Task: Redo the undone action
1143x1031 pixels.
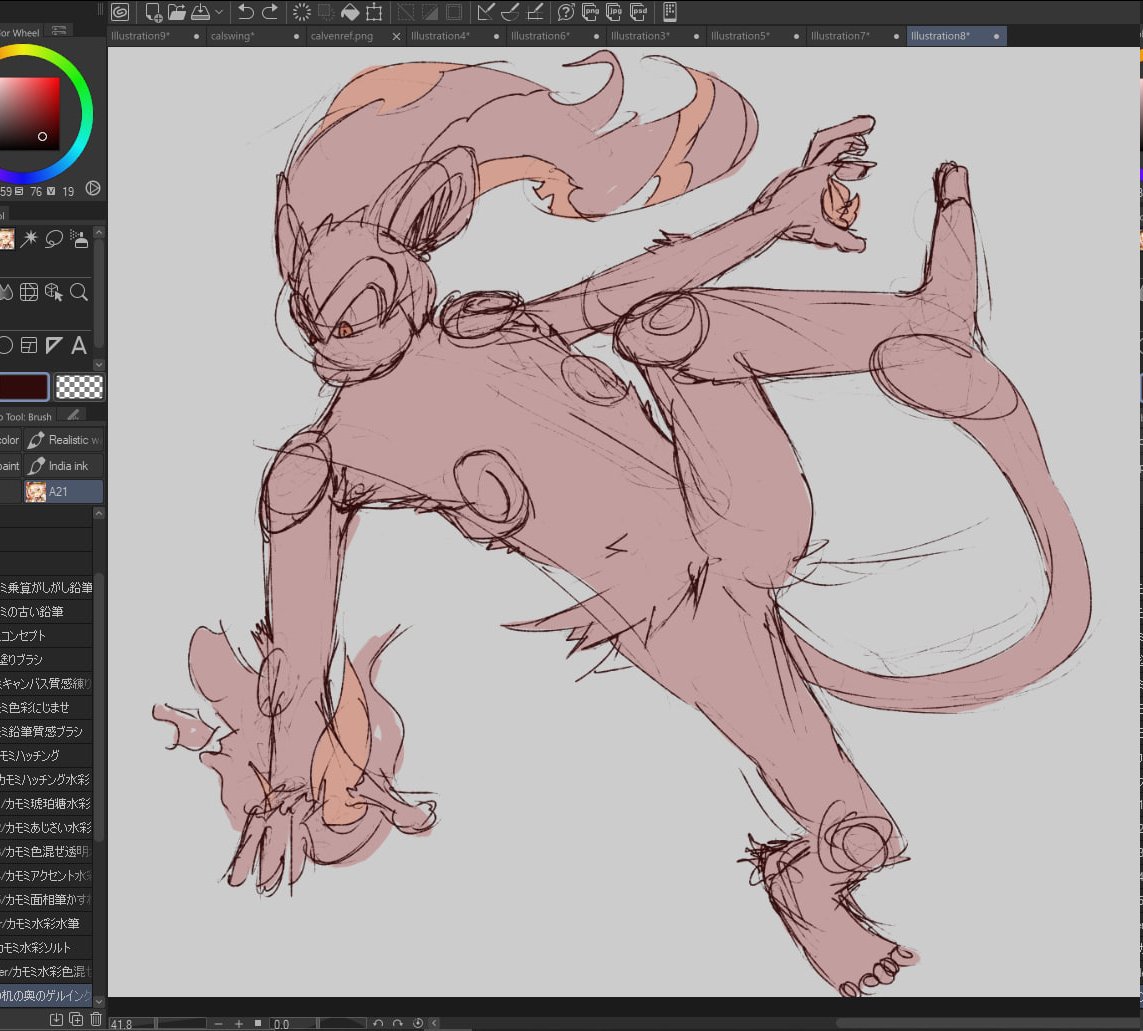Action: coord(270,12)
